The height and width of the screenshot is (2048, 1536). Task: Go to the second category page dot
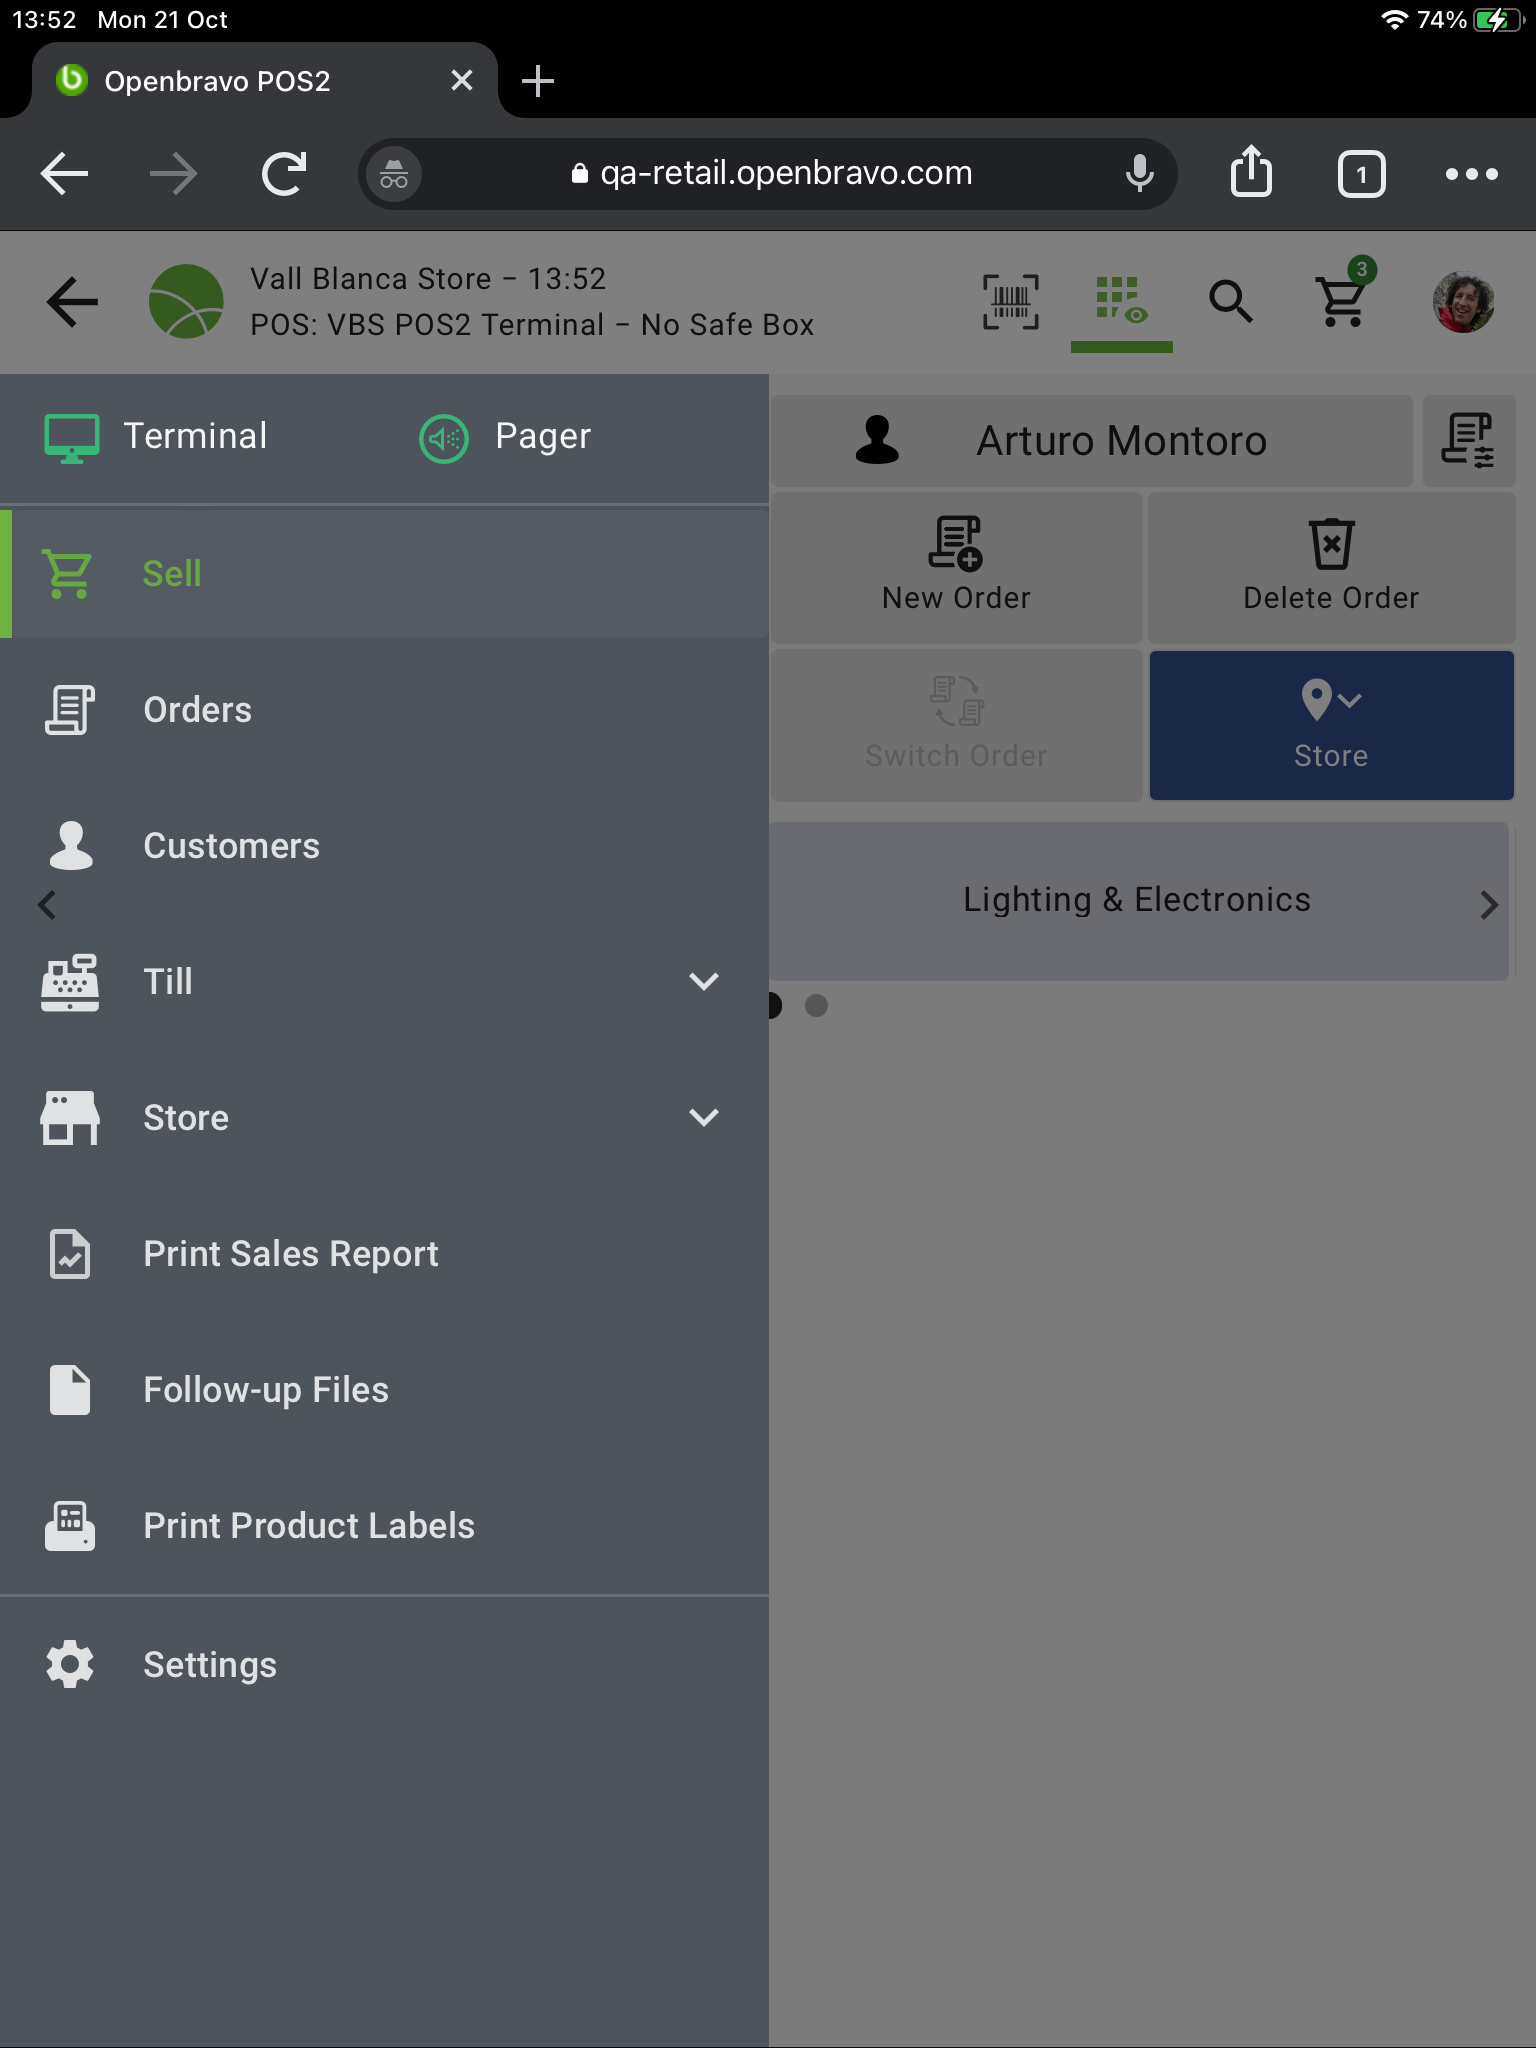tap(816, 1005)
